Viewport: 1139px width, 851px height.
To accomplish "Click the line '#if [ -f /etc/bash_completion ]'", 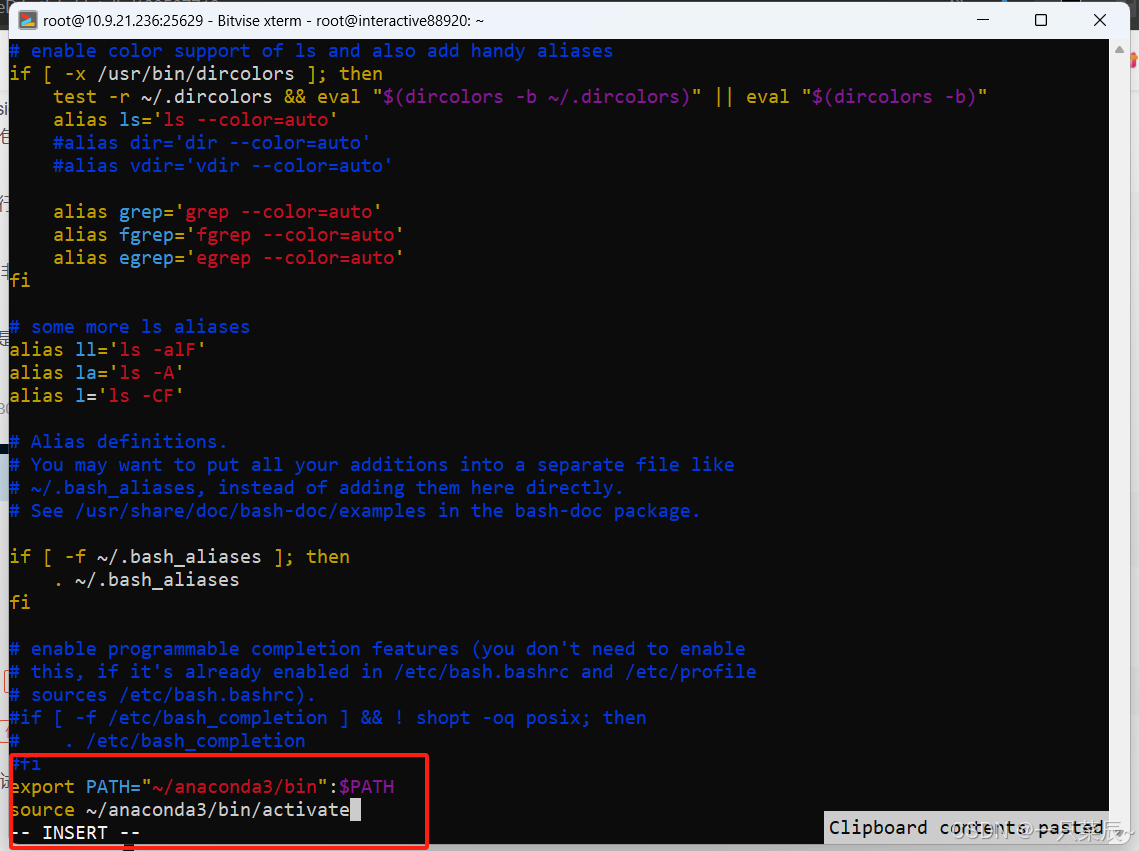I will coord(328,717).
